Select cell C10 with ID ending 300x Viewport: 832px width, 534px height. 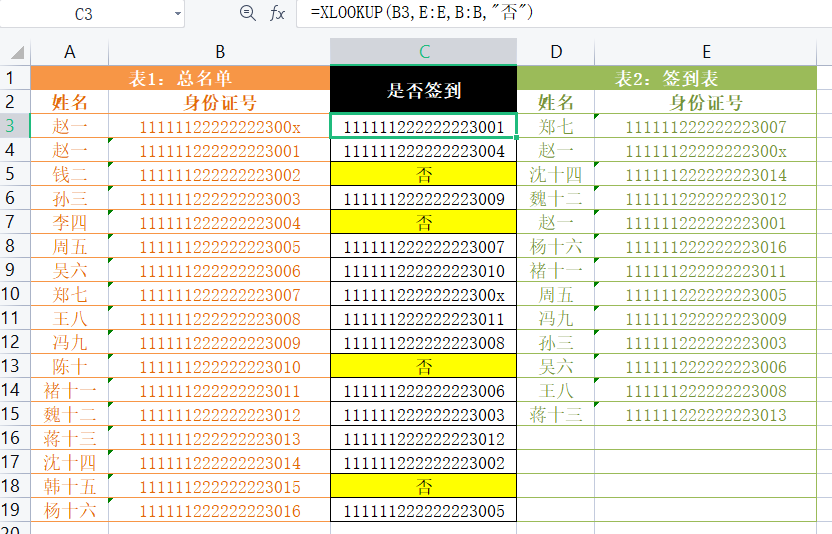point(423,294)
